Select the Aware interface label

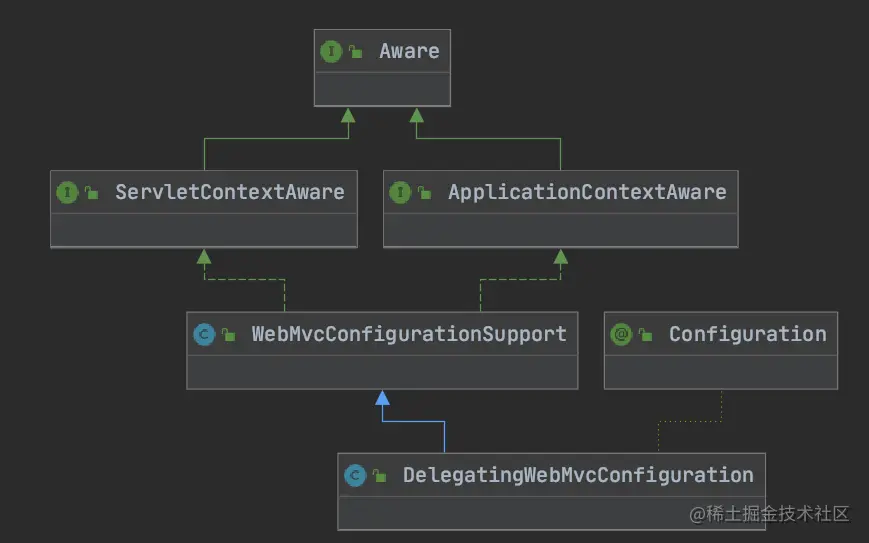409,51
